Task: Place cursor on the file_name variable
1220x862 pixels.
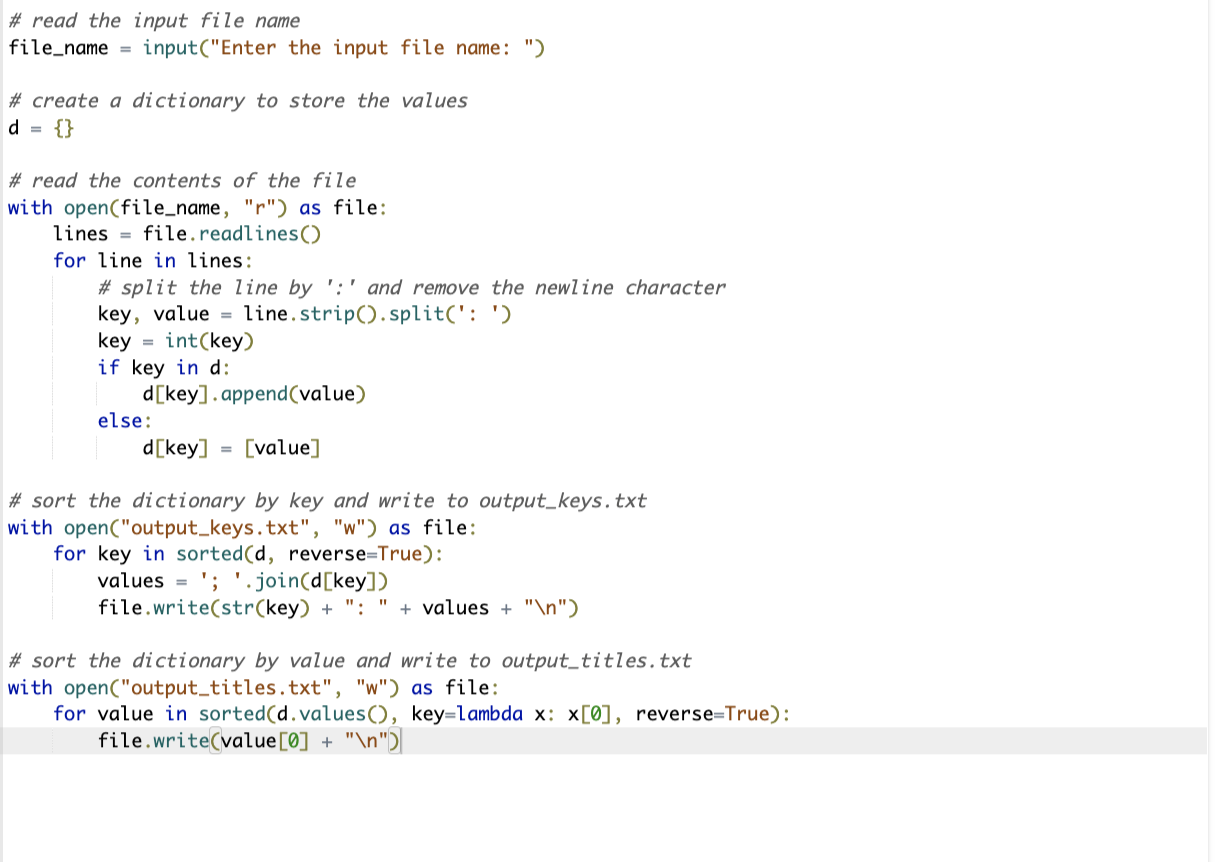Action: click(55, 47)
